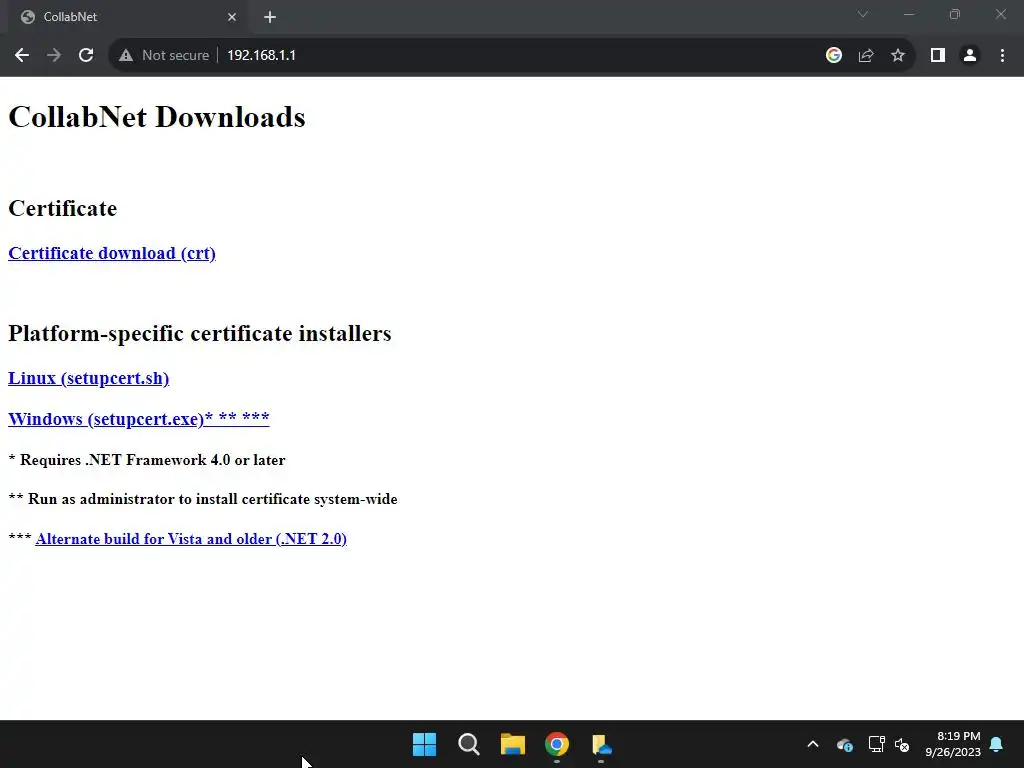
Task: Select the CollabNet browser tab
Action: click(x=126, y=17)
